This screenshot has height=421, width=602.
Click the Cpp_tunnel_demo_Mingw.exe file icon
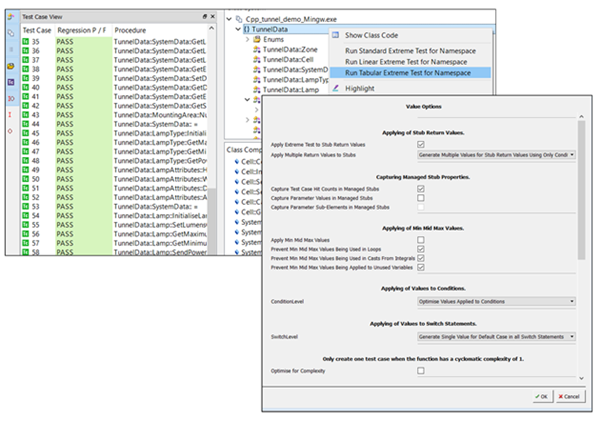click(239, 19)
